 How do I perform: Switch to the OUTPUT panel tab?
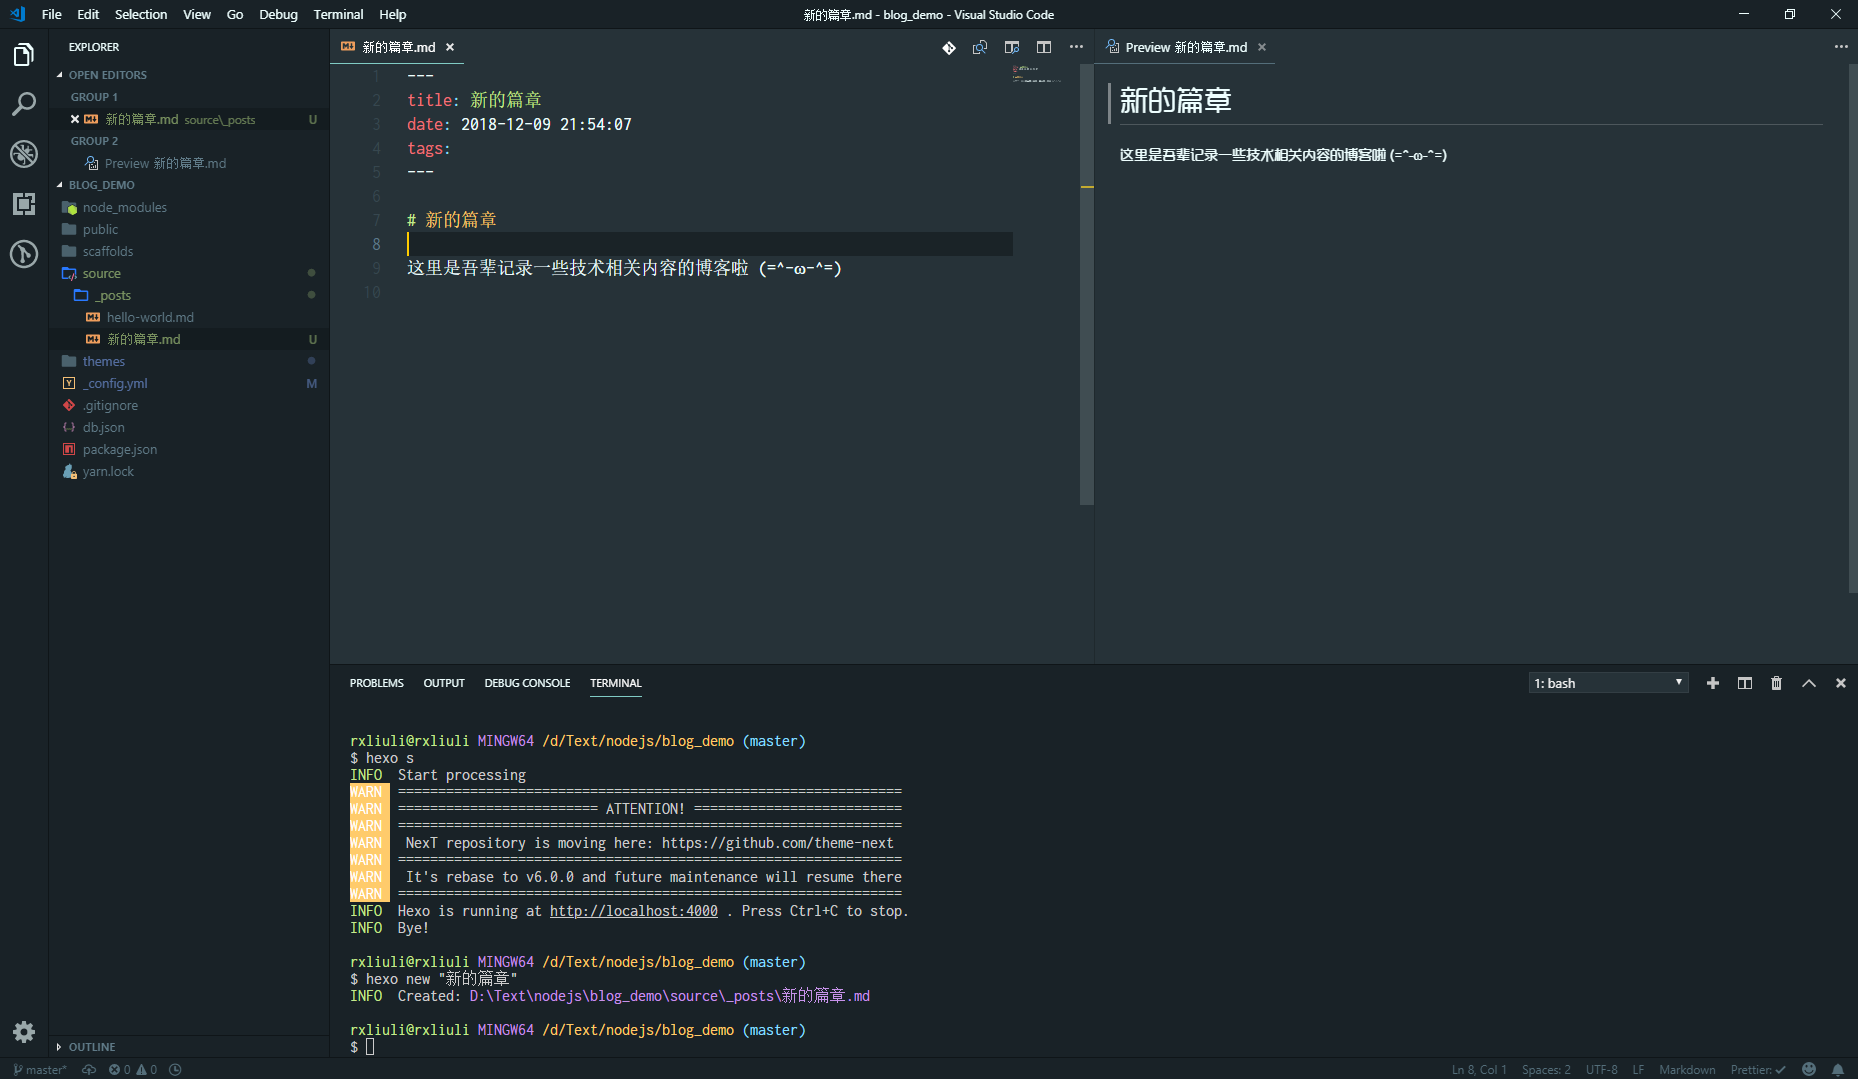(444, 683)
